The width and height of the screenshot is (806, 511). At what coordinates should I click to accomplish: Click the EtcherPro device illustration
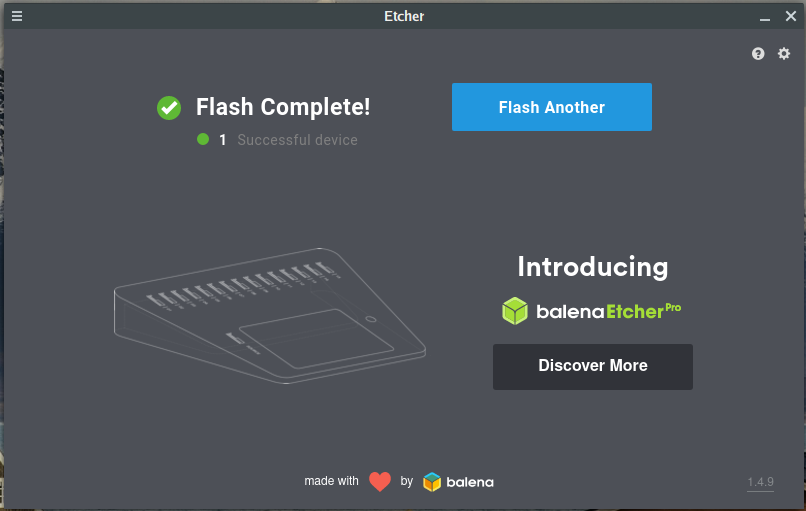point(270,315)
